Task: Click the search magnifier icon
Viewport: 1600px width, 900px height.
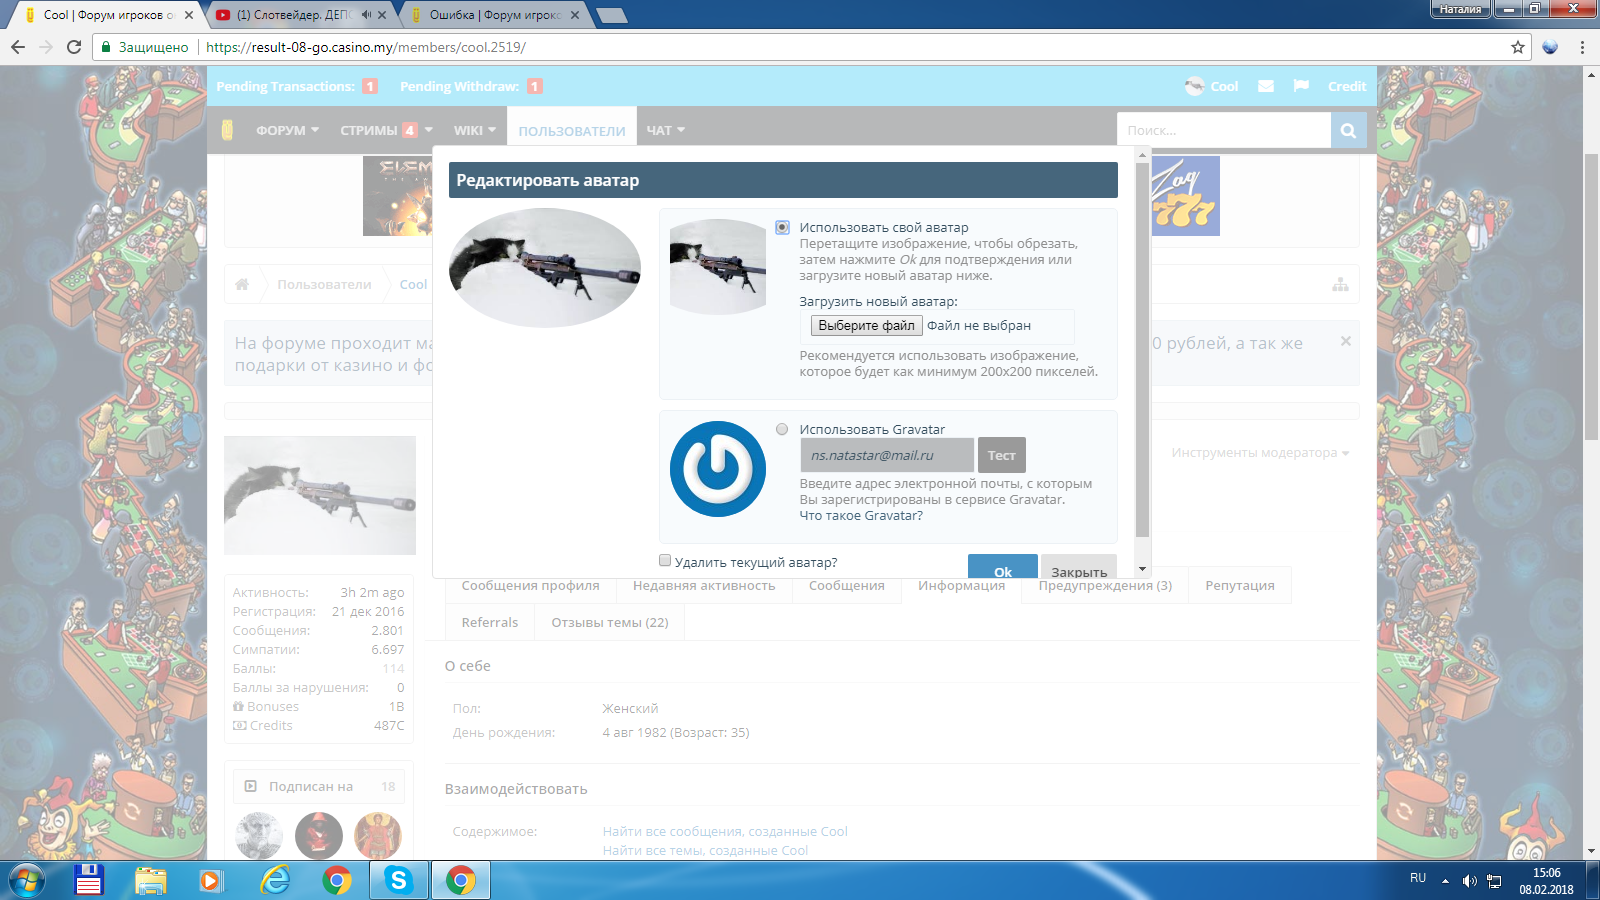Action: pyautogui.click(x=1348, y=130)
